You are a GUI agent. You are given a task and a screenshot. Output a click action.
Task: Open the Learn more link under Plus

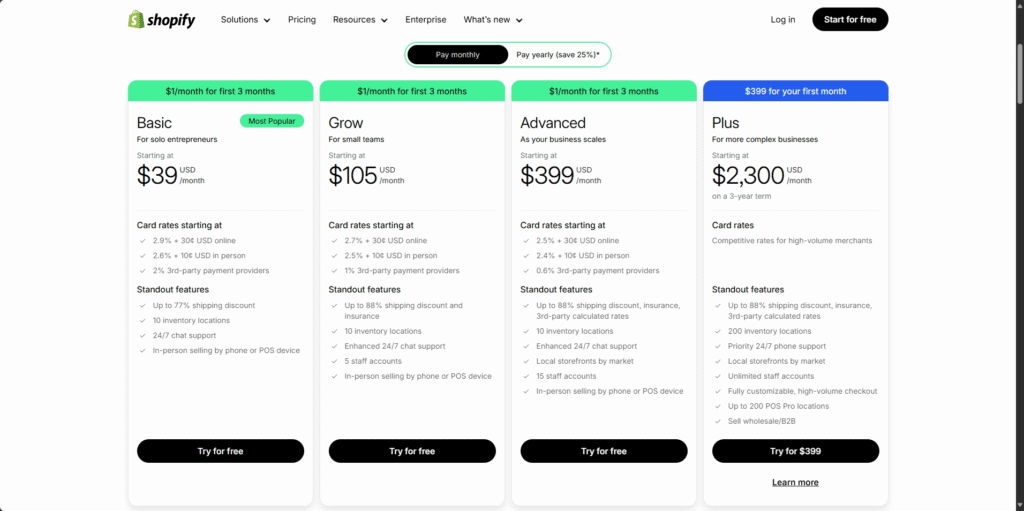[795, 482]
